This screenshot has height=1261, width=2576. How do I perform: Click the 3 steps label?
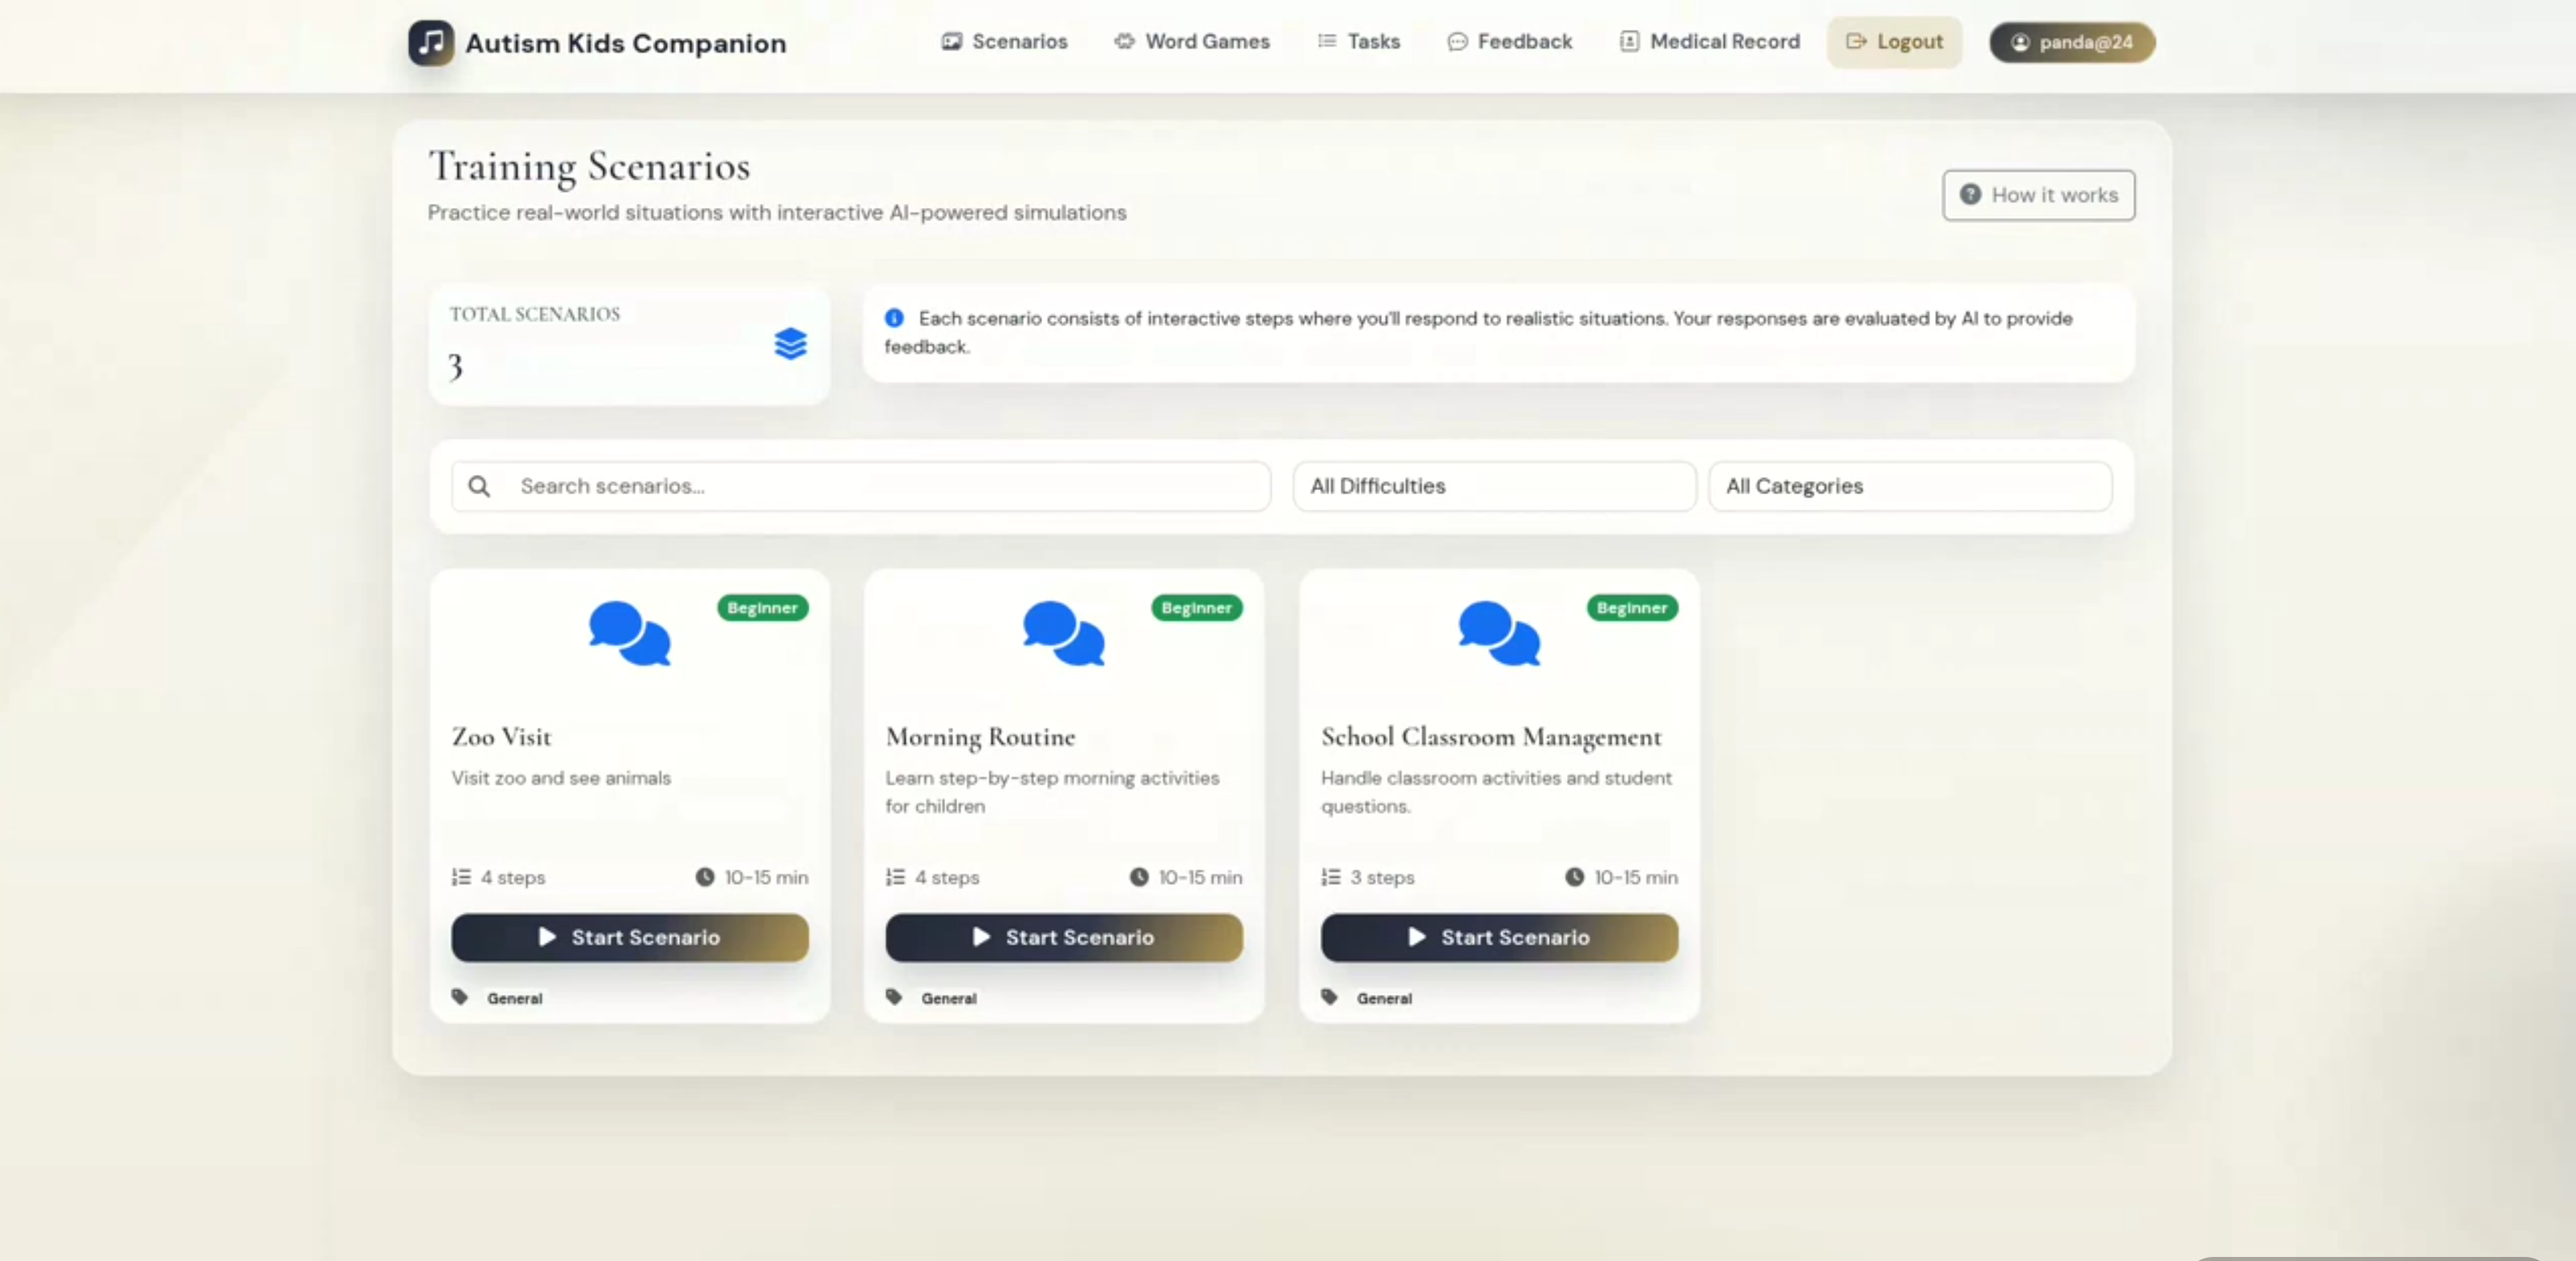click(x=1382, y=877)
